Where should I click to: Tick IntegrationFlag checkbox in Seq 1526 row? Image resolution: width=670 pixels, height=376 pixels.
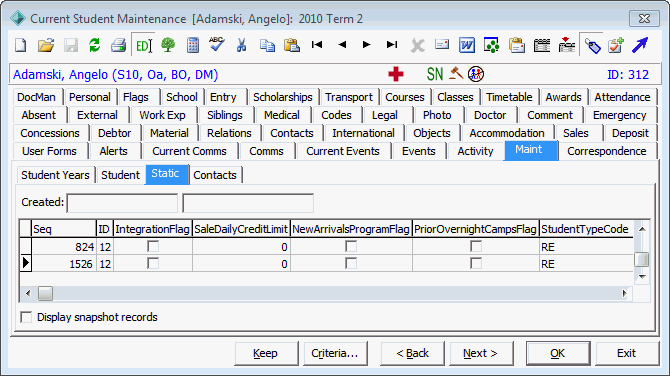tap(153, 263)
